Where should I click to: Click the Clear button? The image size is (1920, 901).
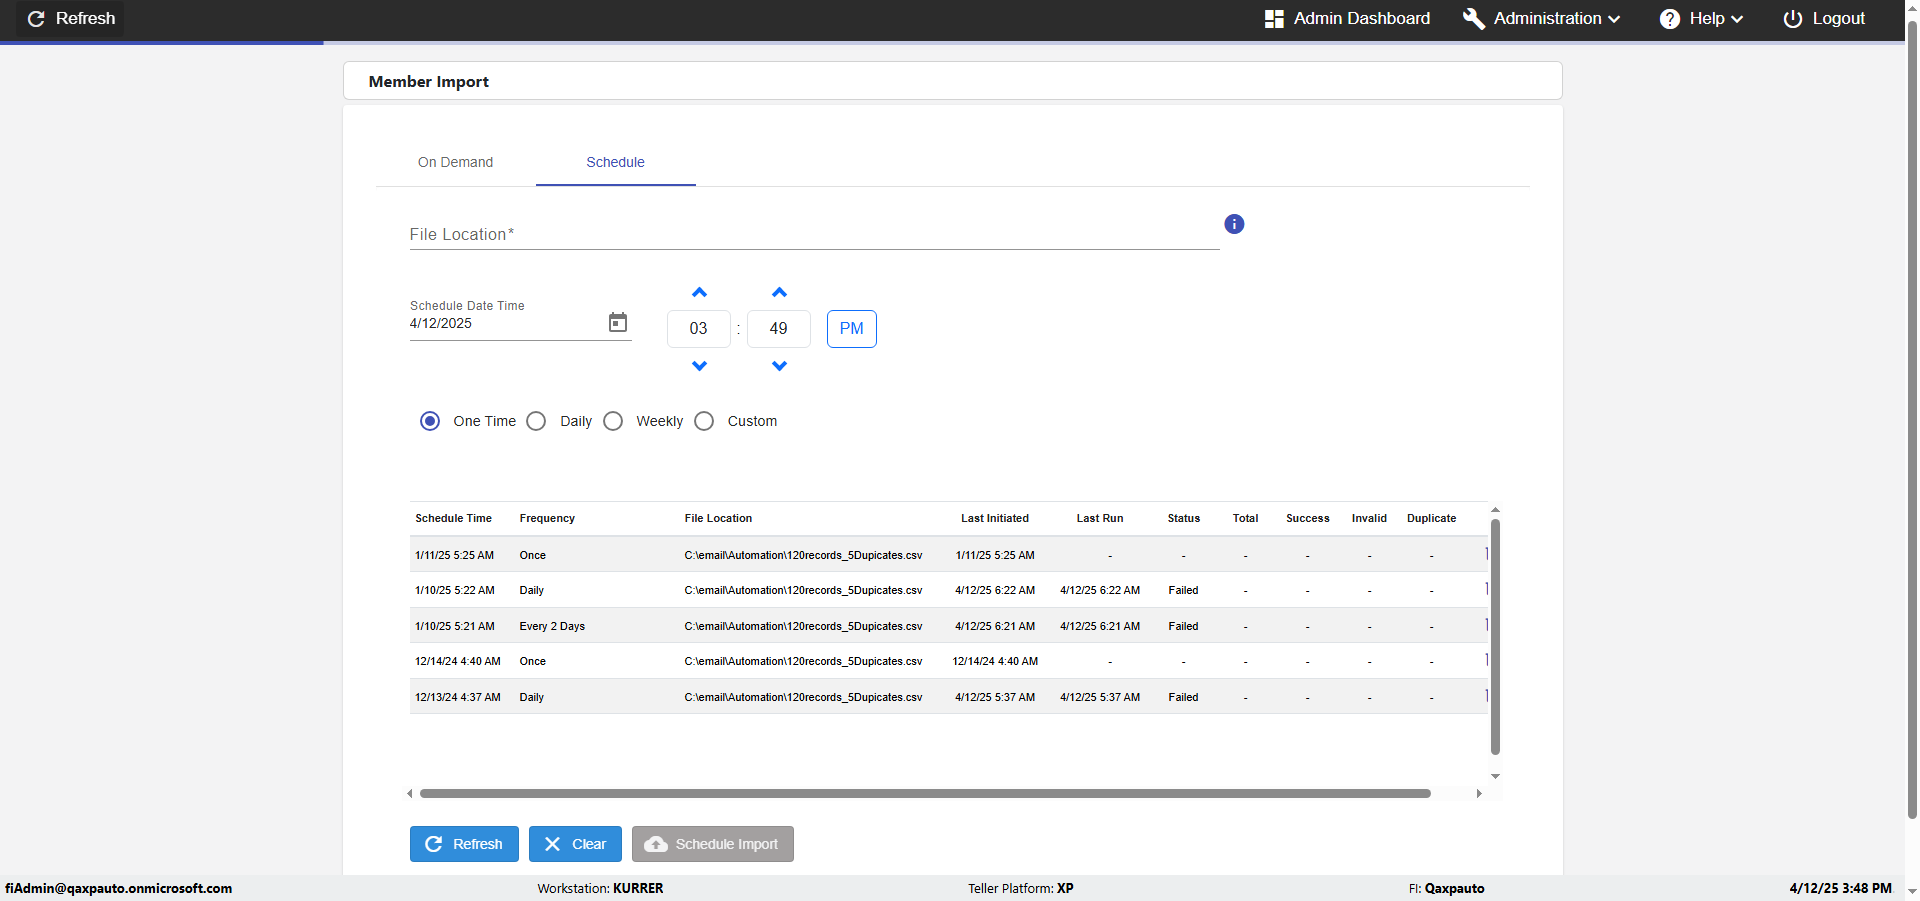pos(575,844)
